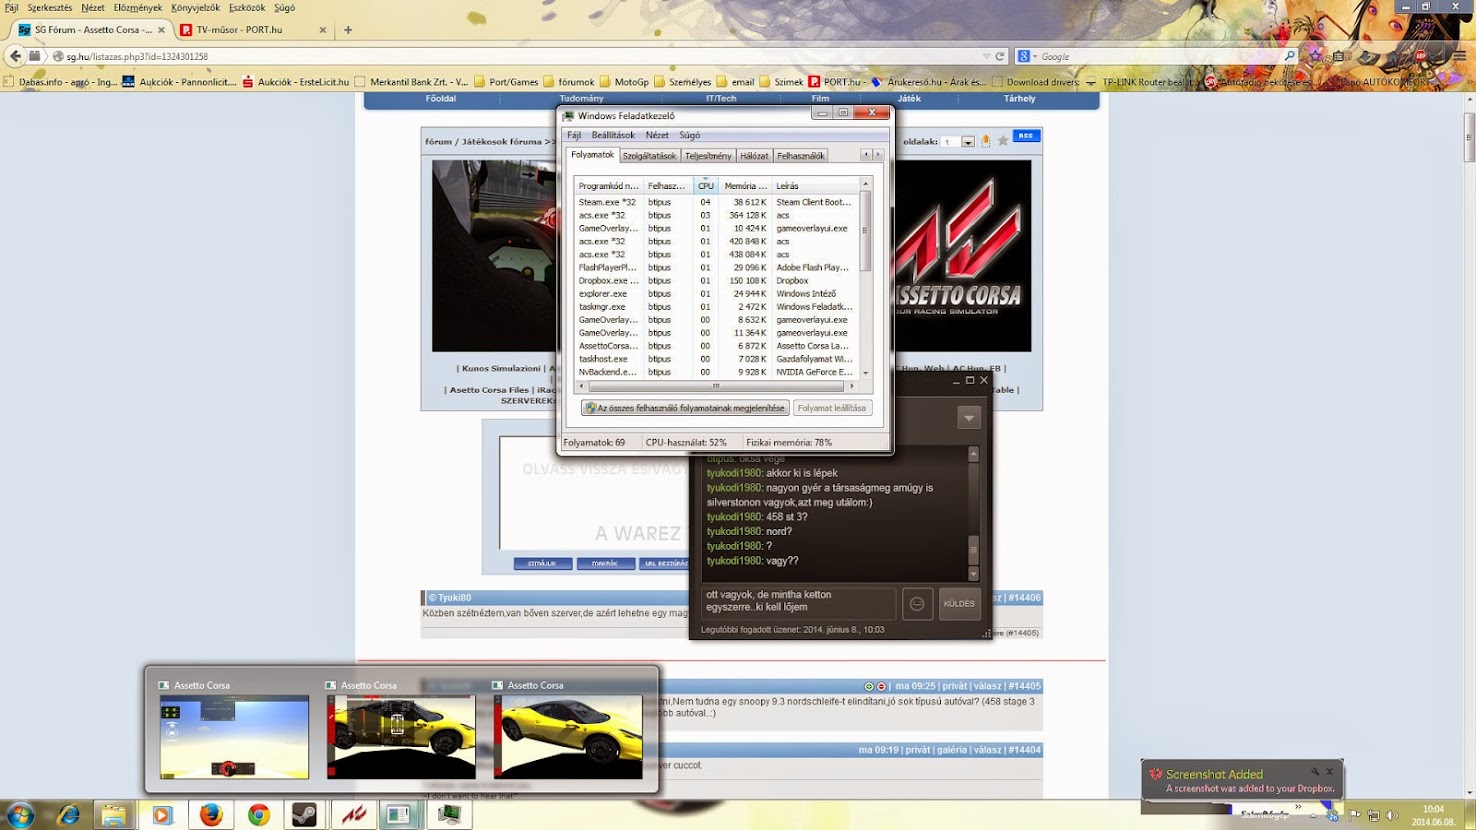Open a new Firefox tab with plus
Viewport: 1476px width, 830px height.
348,30
